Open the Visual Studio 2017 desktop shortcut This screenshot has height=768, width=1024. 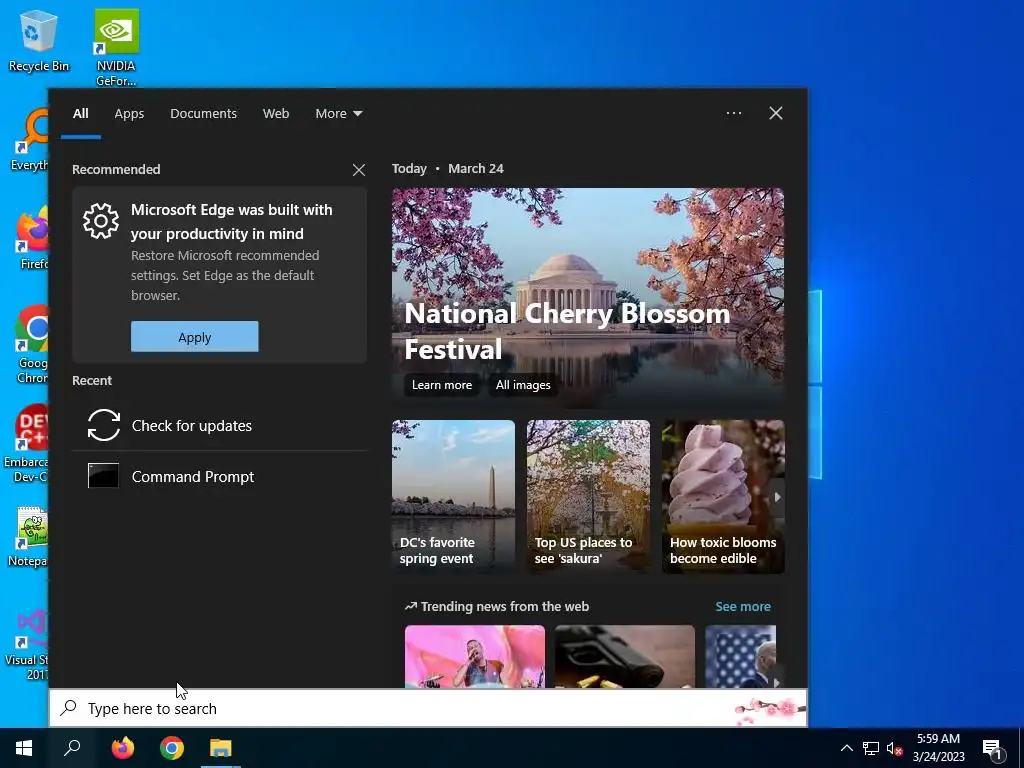[x=27, y=645]
